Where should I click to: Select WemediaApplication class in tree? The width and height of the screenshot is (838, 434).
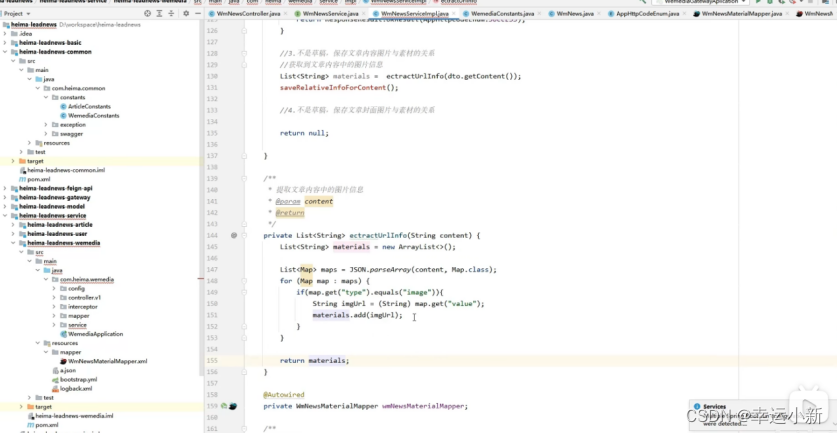(x=95, y=334)
